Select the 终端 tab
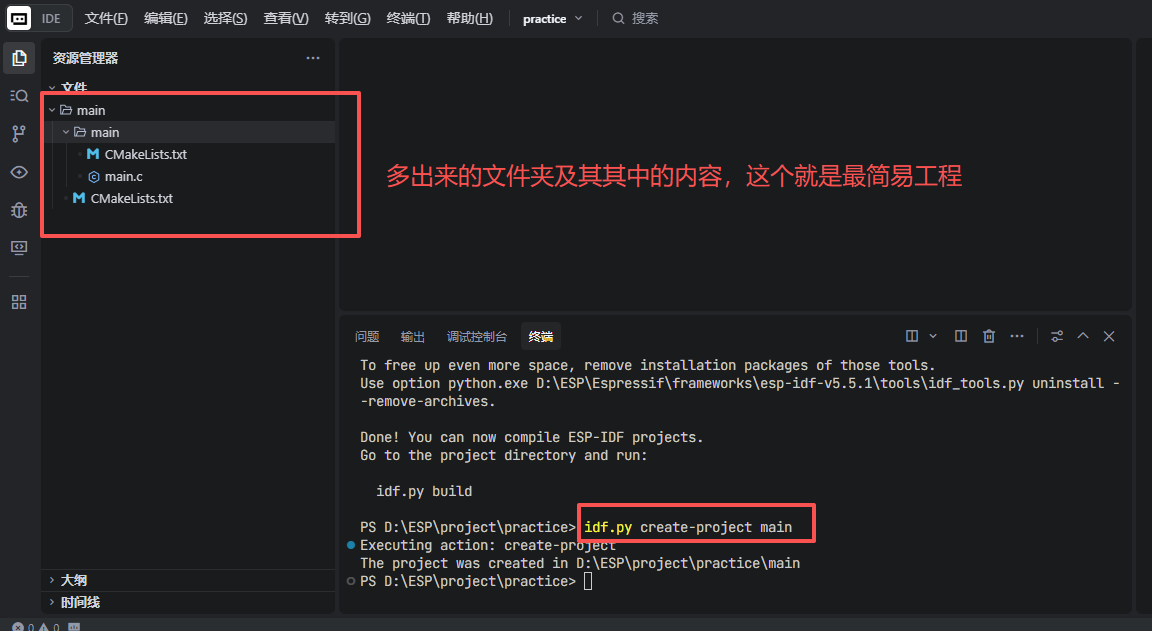This screenshot has width=1152, height=631. coord(541,336)
